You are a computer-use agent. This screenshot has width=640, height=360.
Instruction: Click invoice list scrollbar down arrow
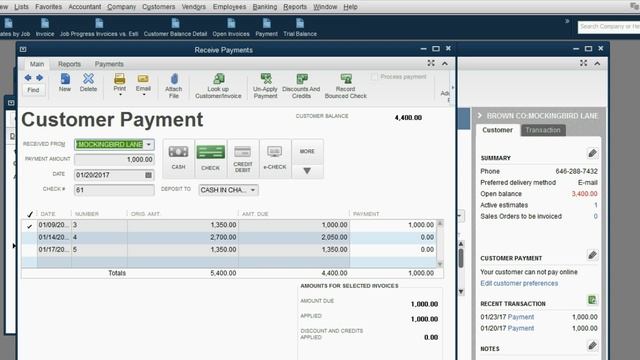click(x=440, y=264)
